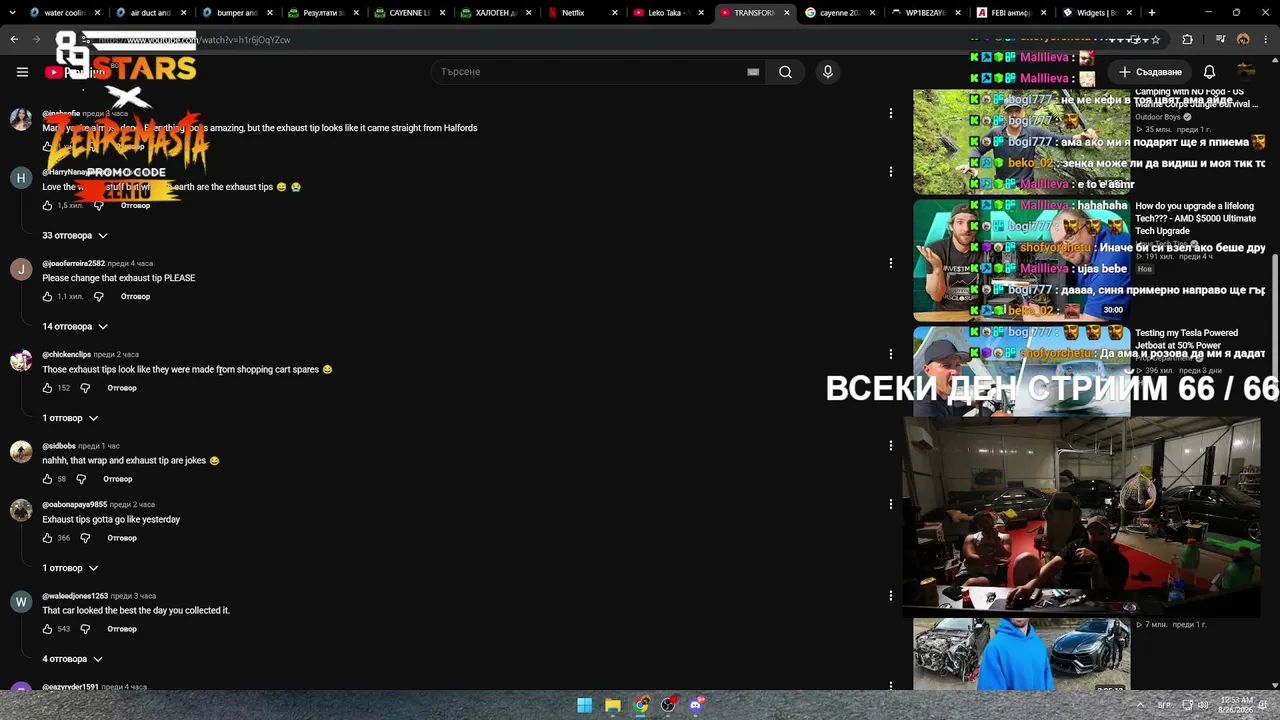Close the active TRANSFORM YouTube tab
Image resolution: width=1280 pixels, height=720 pixels.
787,13
